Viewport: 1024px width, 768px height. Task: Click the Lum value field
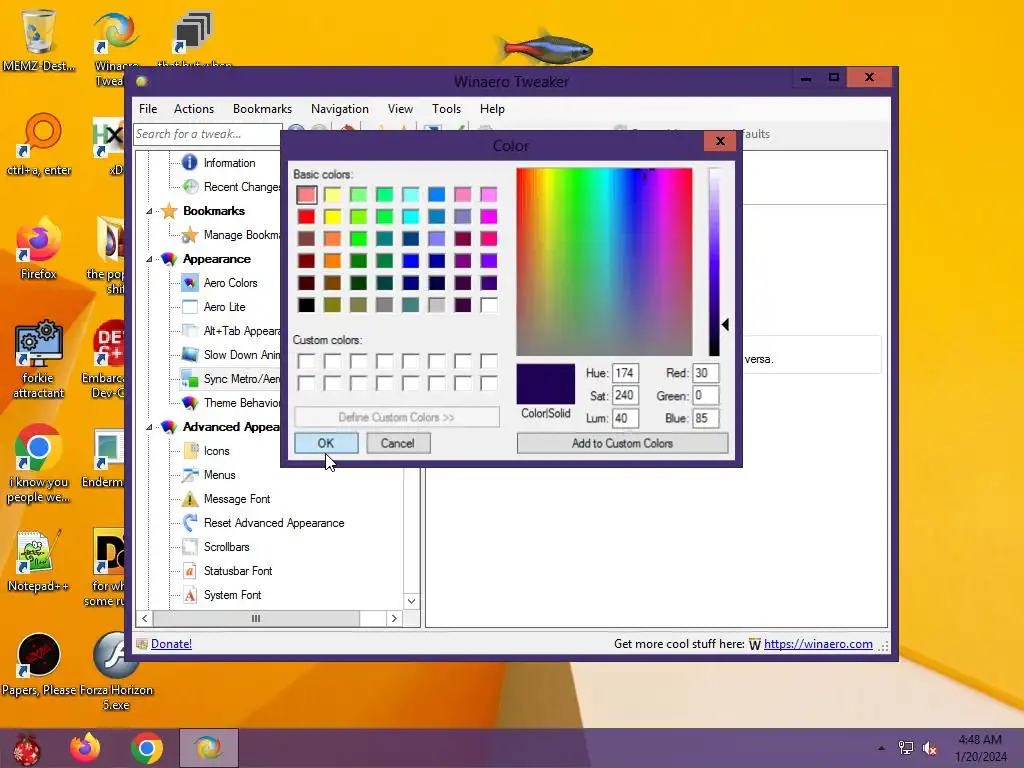[625, 419]
